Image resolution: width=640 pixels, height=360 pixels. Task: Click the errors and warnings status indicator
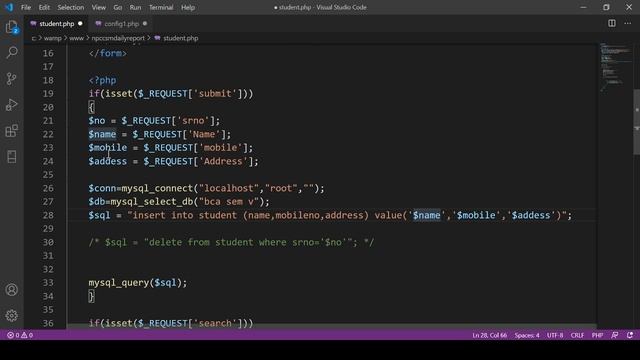tap(20, 335)
